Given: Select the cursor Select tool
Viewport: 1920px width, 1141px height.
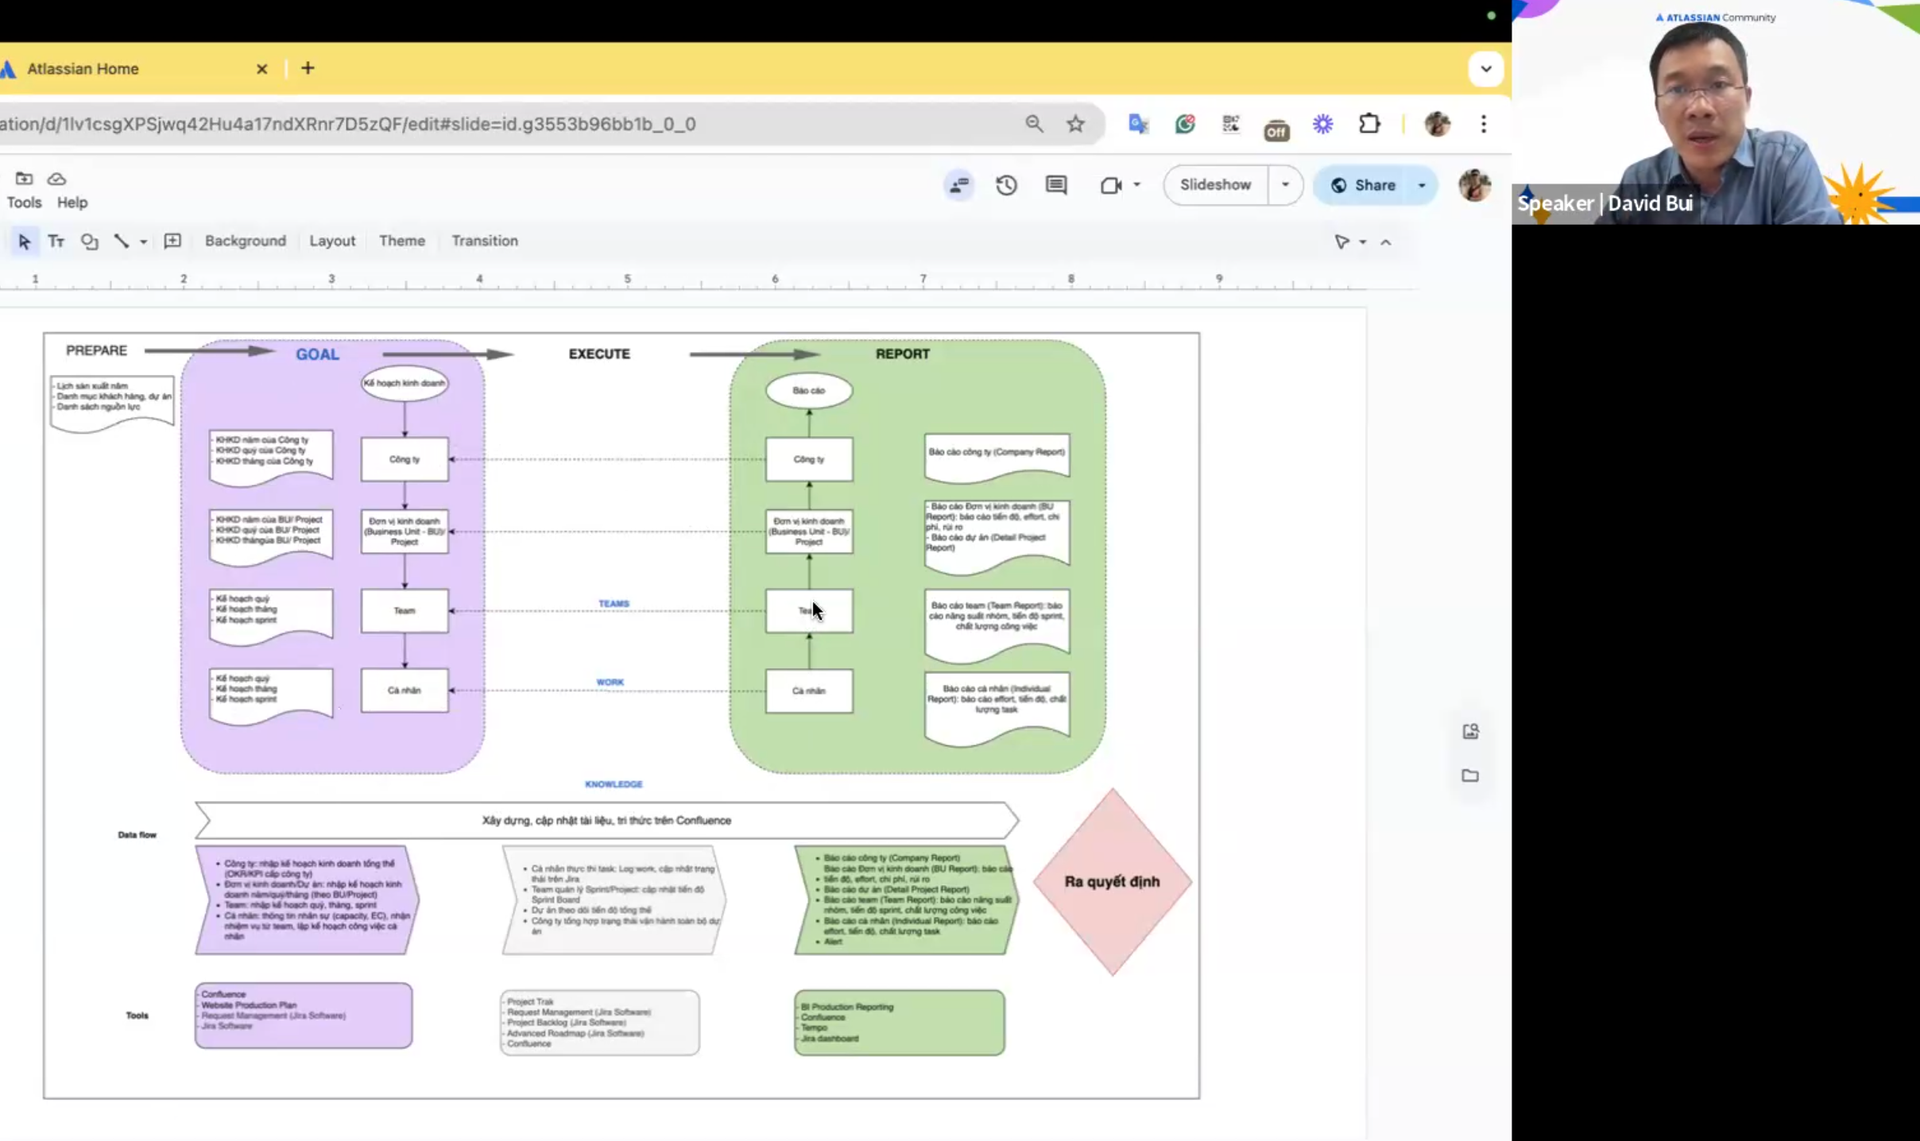Looking at the screenshot, I should pos(24,241).
